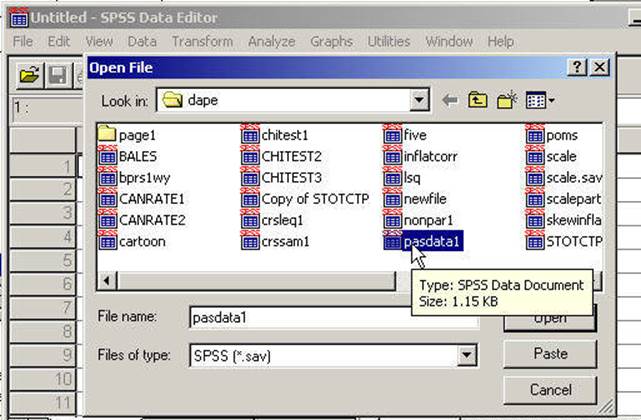Select row header 3 in Data Editor

click(x=43, y=213)
